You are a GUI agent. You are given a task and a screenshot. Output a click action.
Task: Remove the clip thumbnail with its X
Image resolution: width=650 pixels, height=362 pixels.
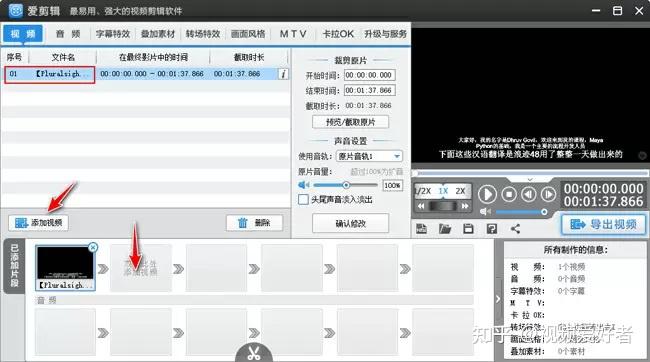point(93,248)
